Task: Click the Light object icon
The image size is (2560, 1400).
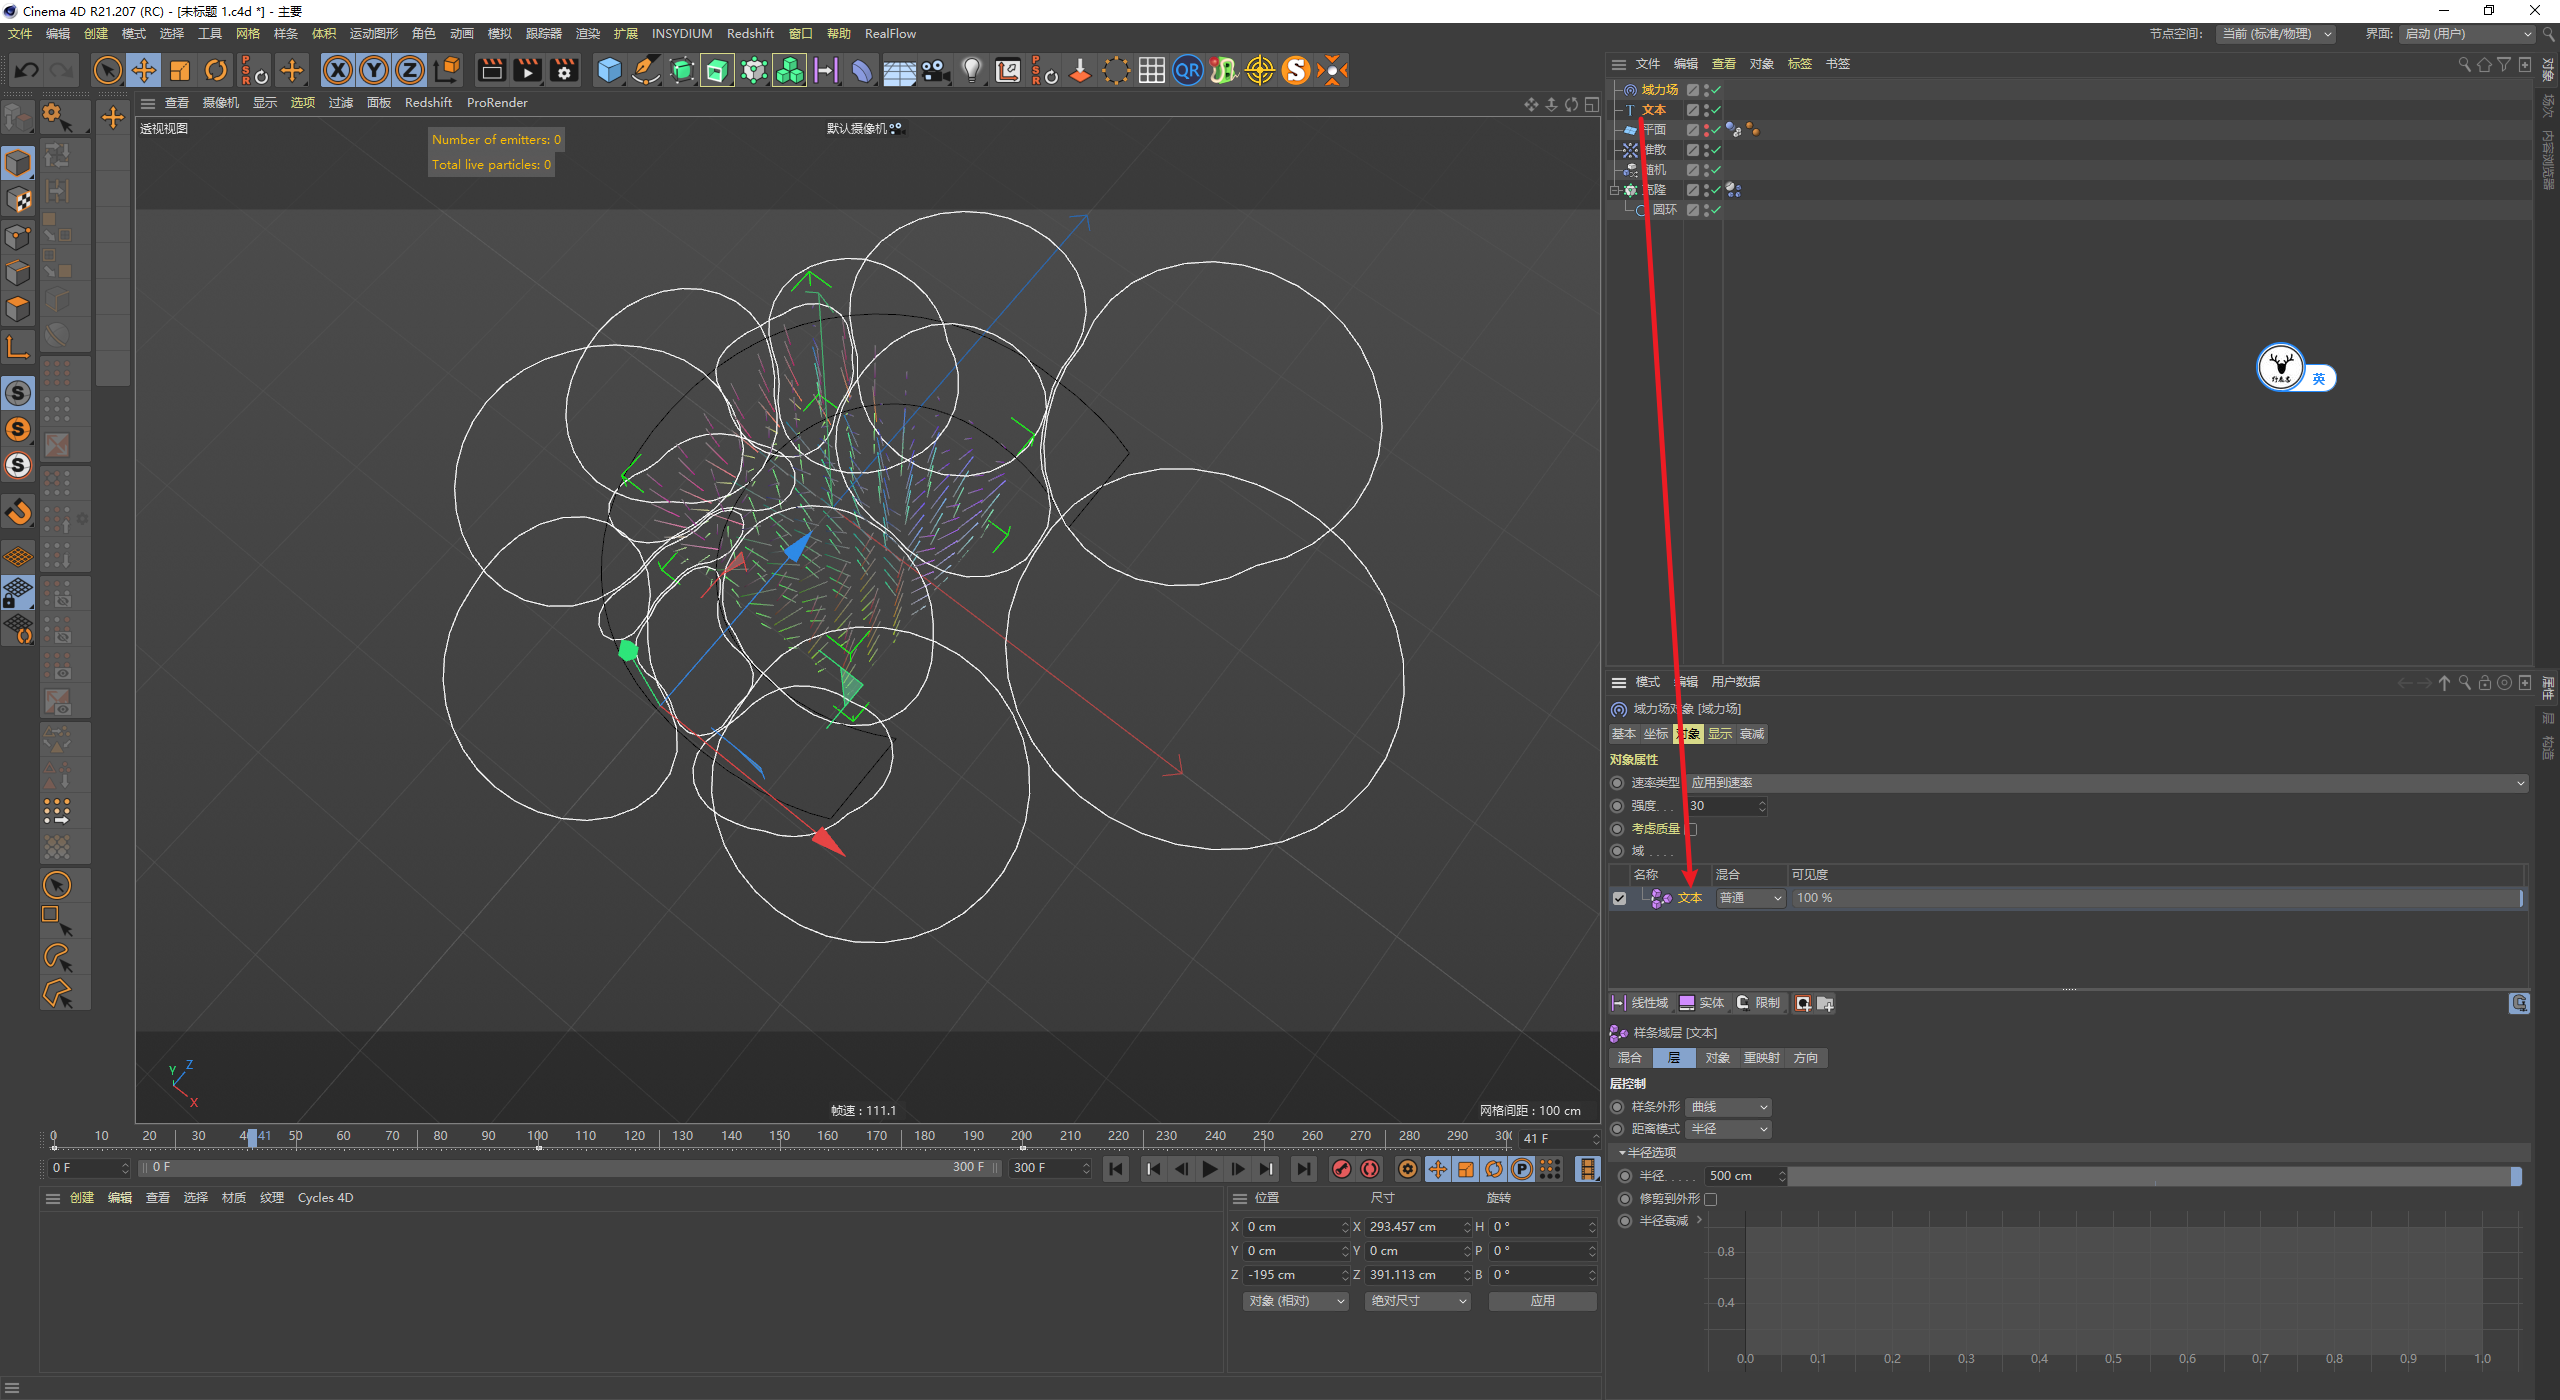Action: click(x=971, y=70)
